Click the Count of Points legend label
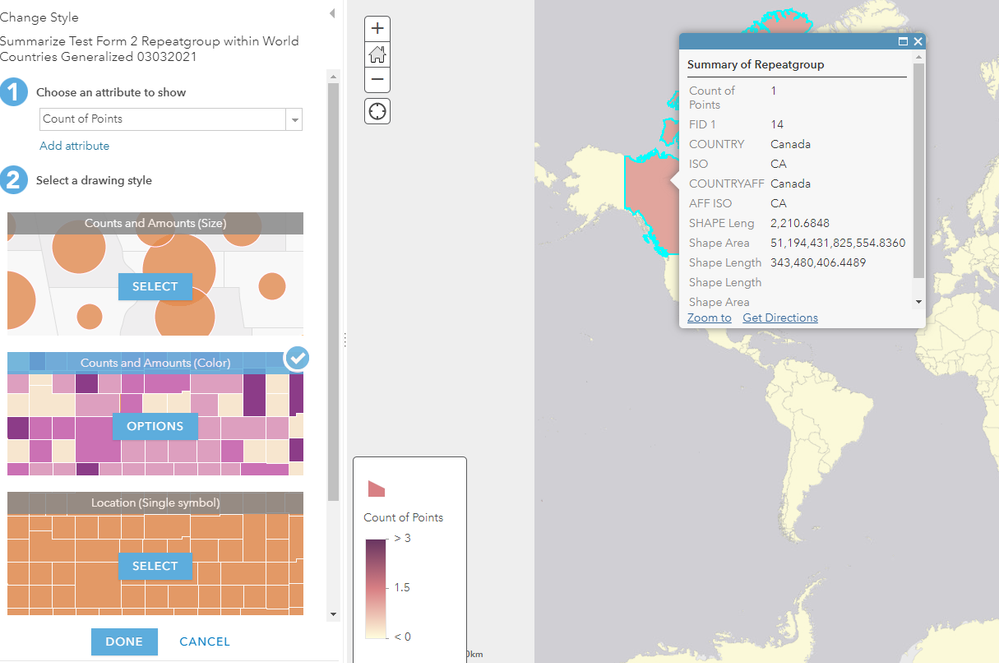Viewport: 999px width, 663px height. [403, 518]
